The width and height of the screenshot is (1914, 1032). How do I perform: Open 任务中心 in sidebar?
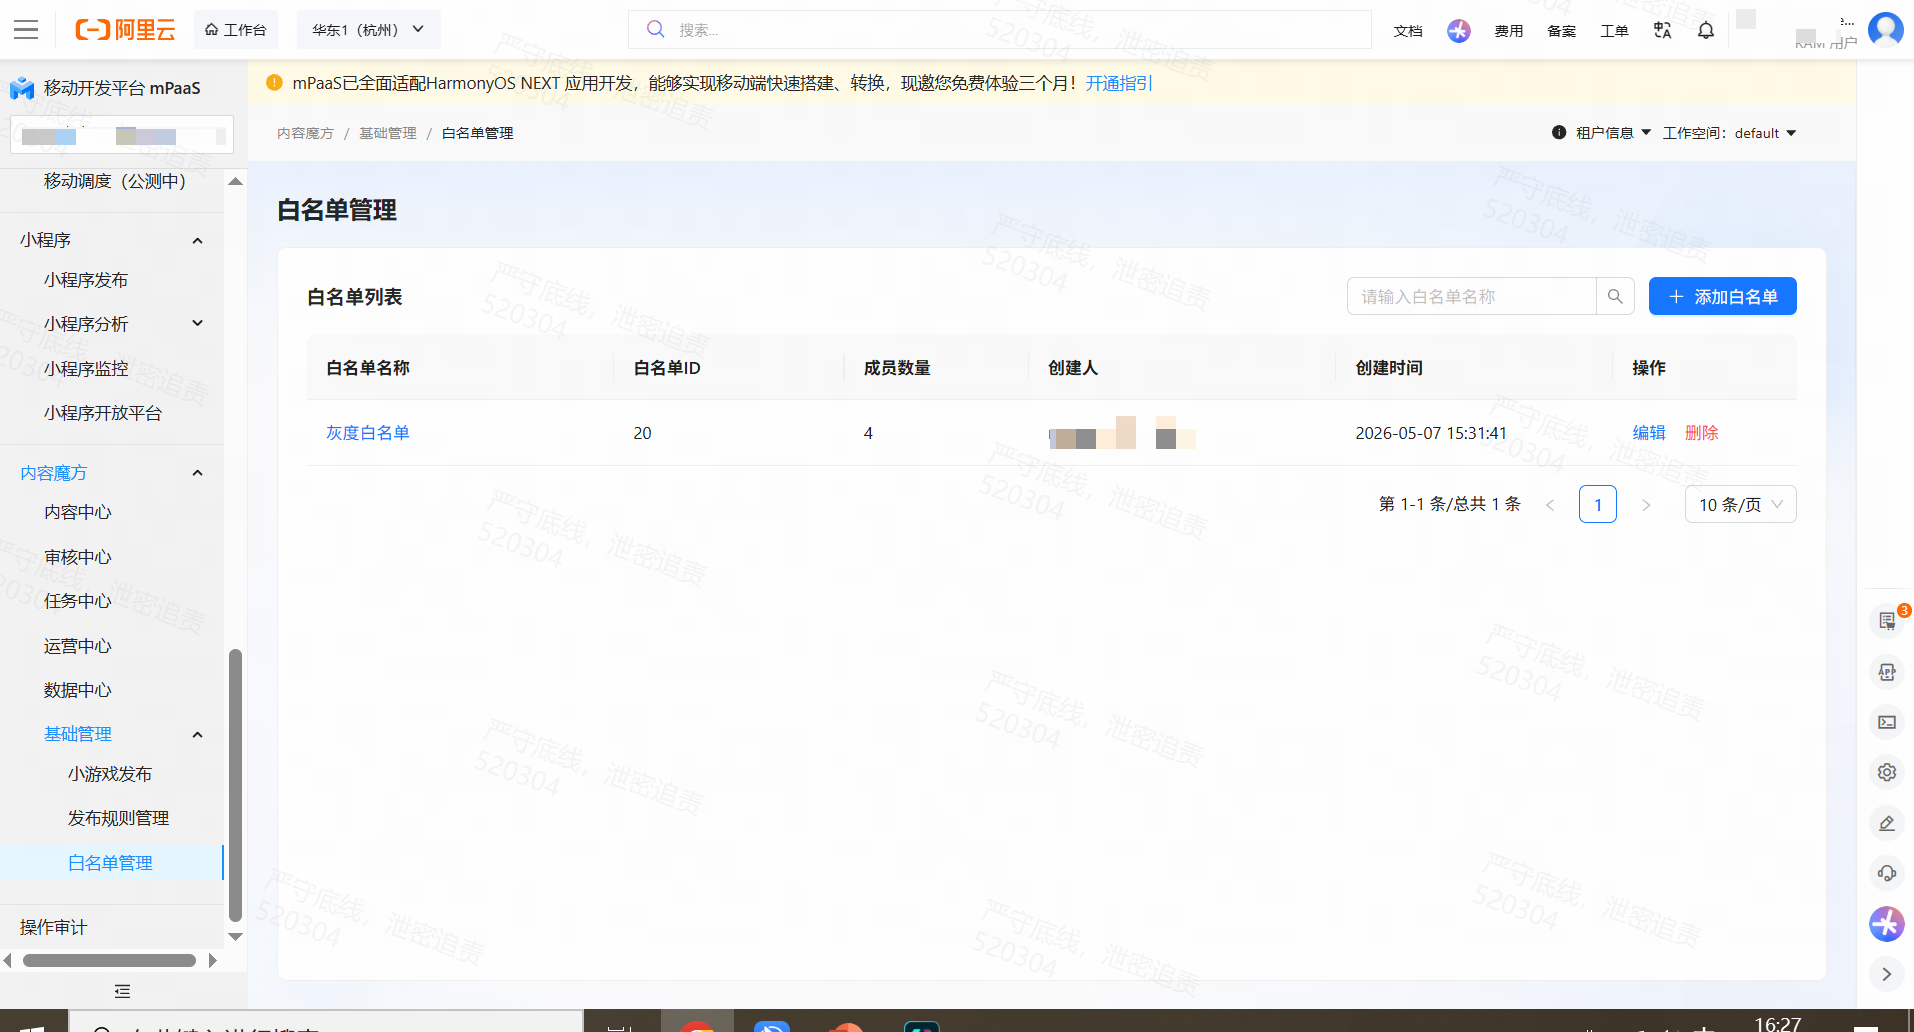[x=78, y=601]
